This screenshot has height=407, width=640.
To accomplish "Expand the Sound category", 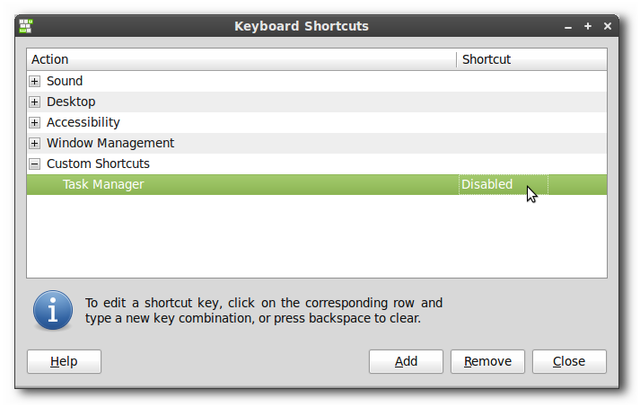I will click(35, 81).
